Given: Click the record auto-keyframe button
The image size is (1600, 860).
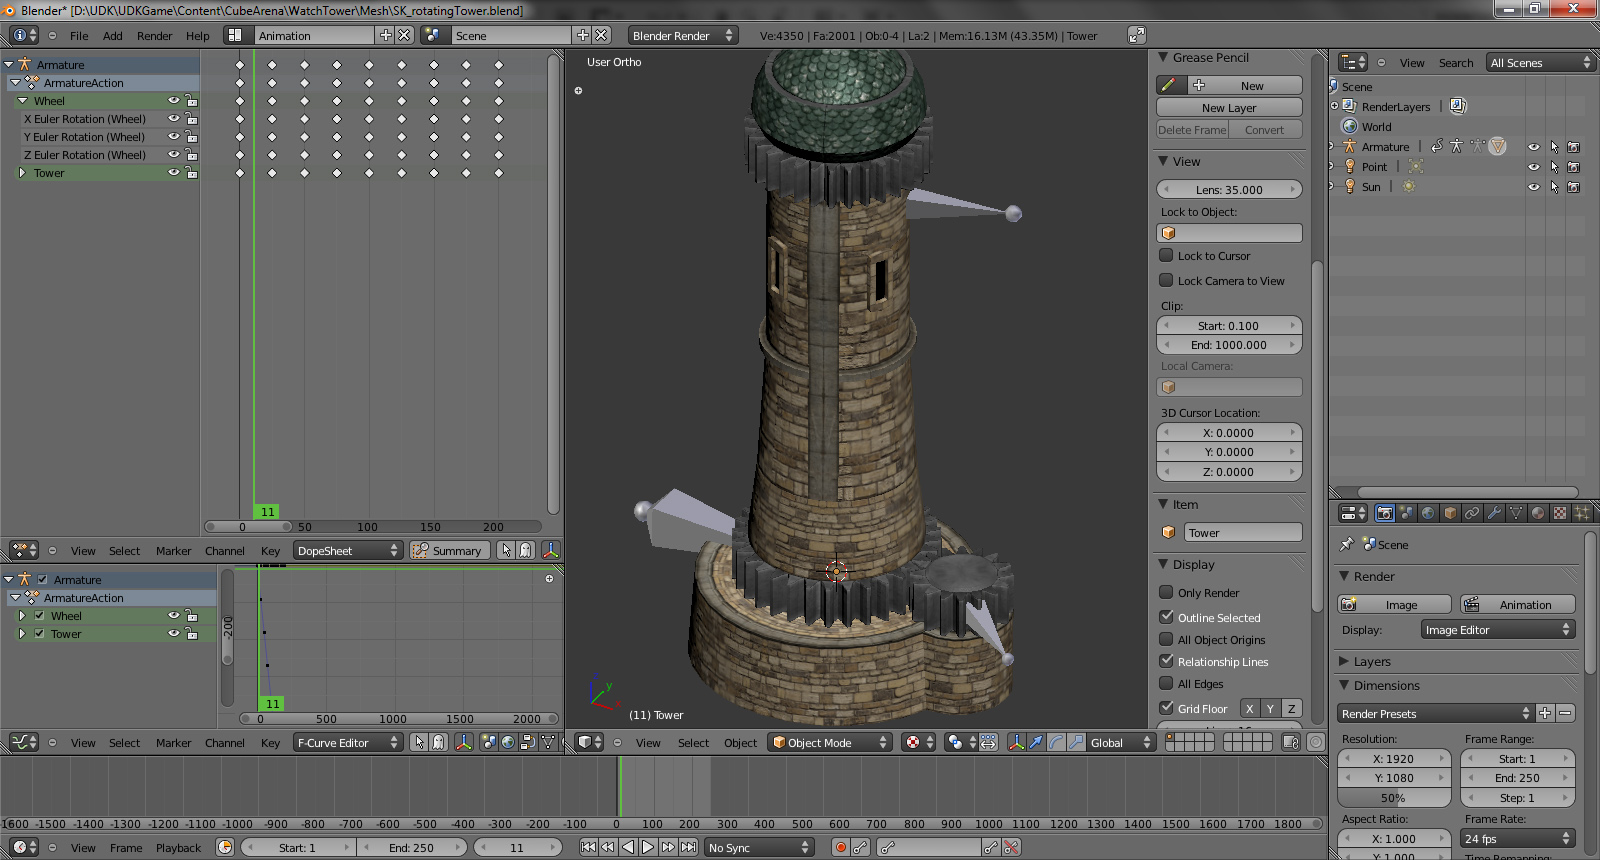Looking at the screenshot, I should click(840, 847).
